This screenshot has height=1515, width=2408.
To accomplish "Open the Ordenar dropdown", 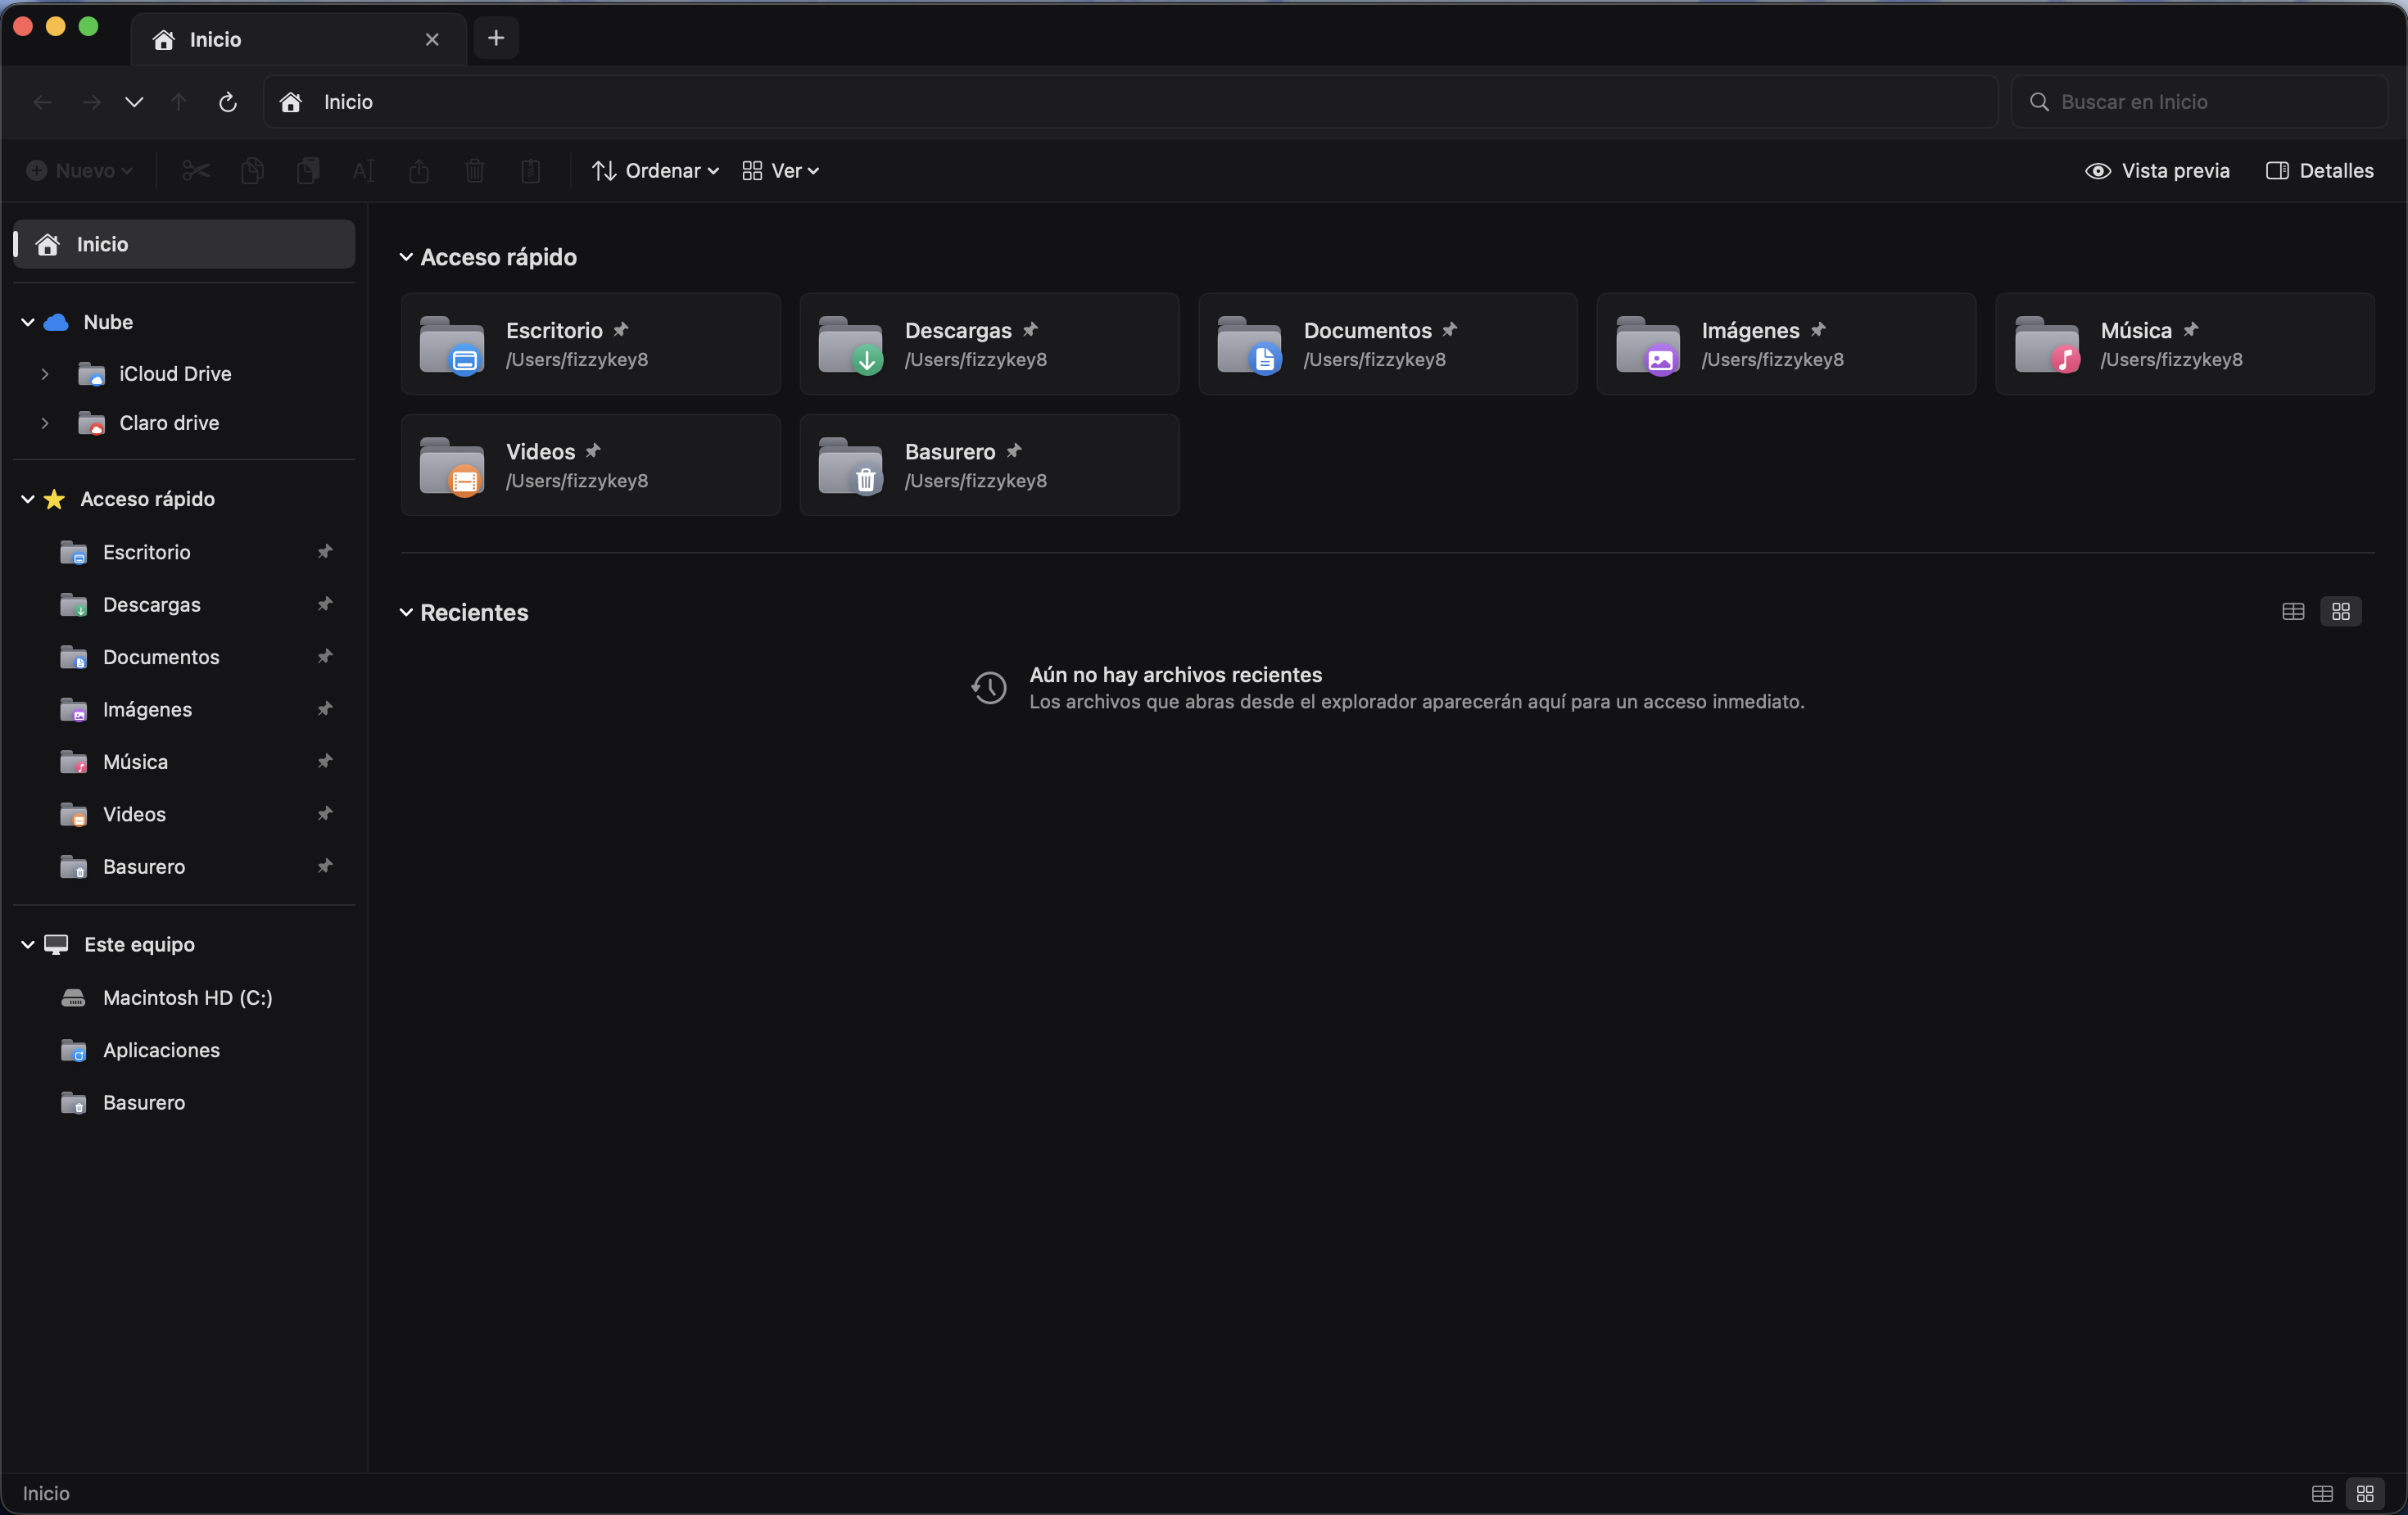I will click(x=656, y=171).
